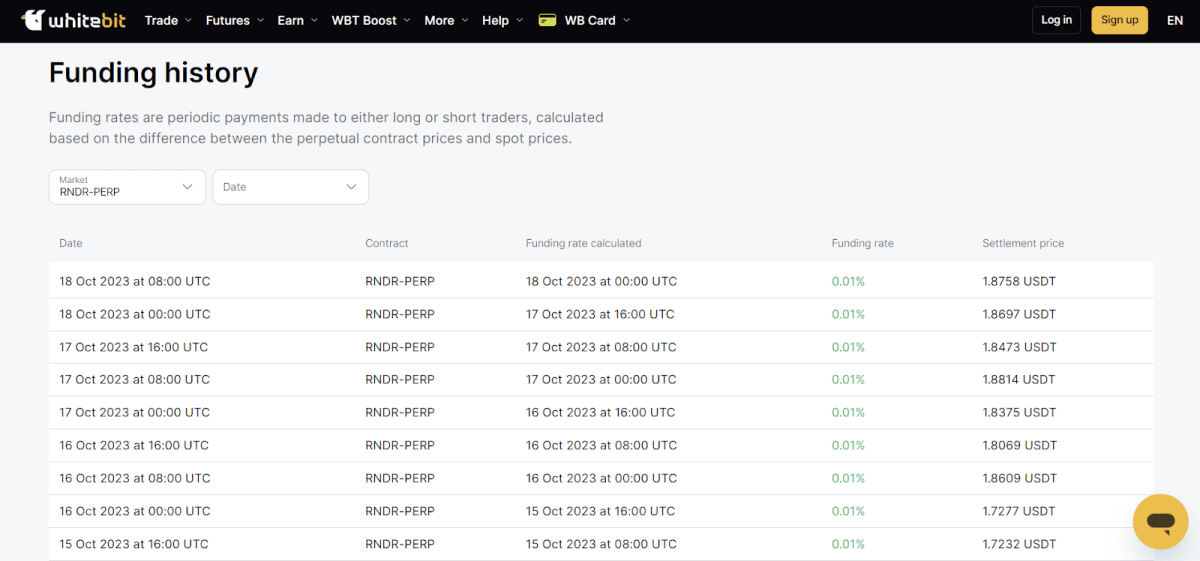The image size is (1200, 561).
Task: Open the support chat bubble
Action: (x=1160, y=521)
